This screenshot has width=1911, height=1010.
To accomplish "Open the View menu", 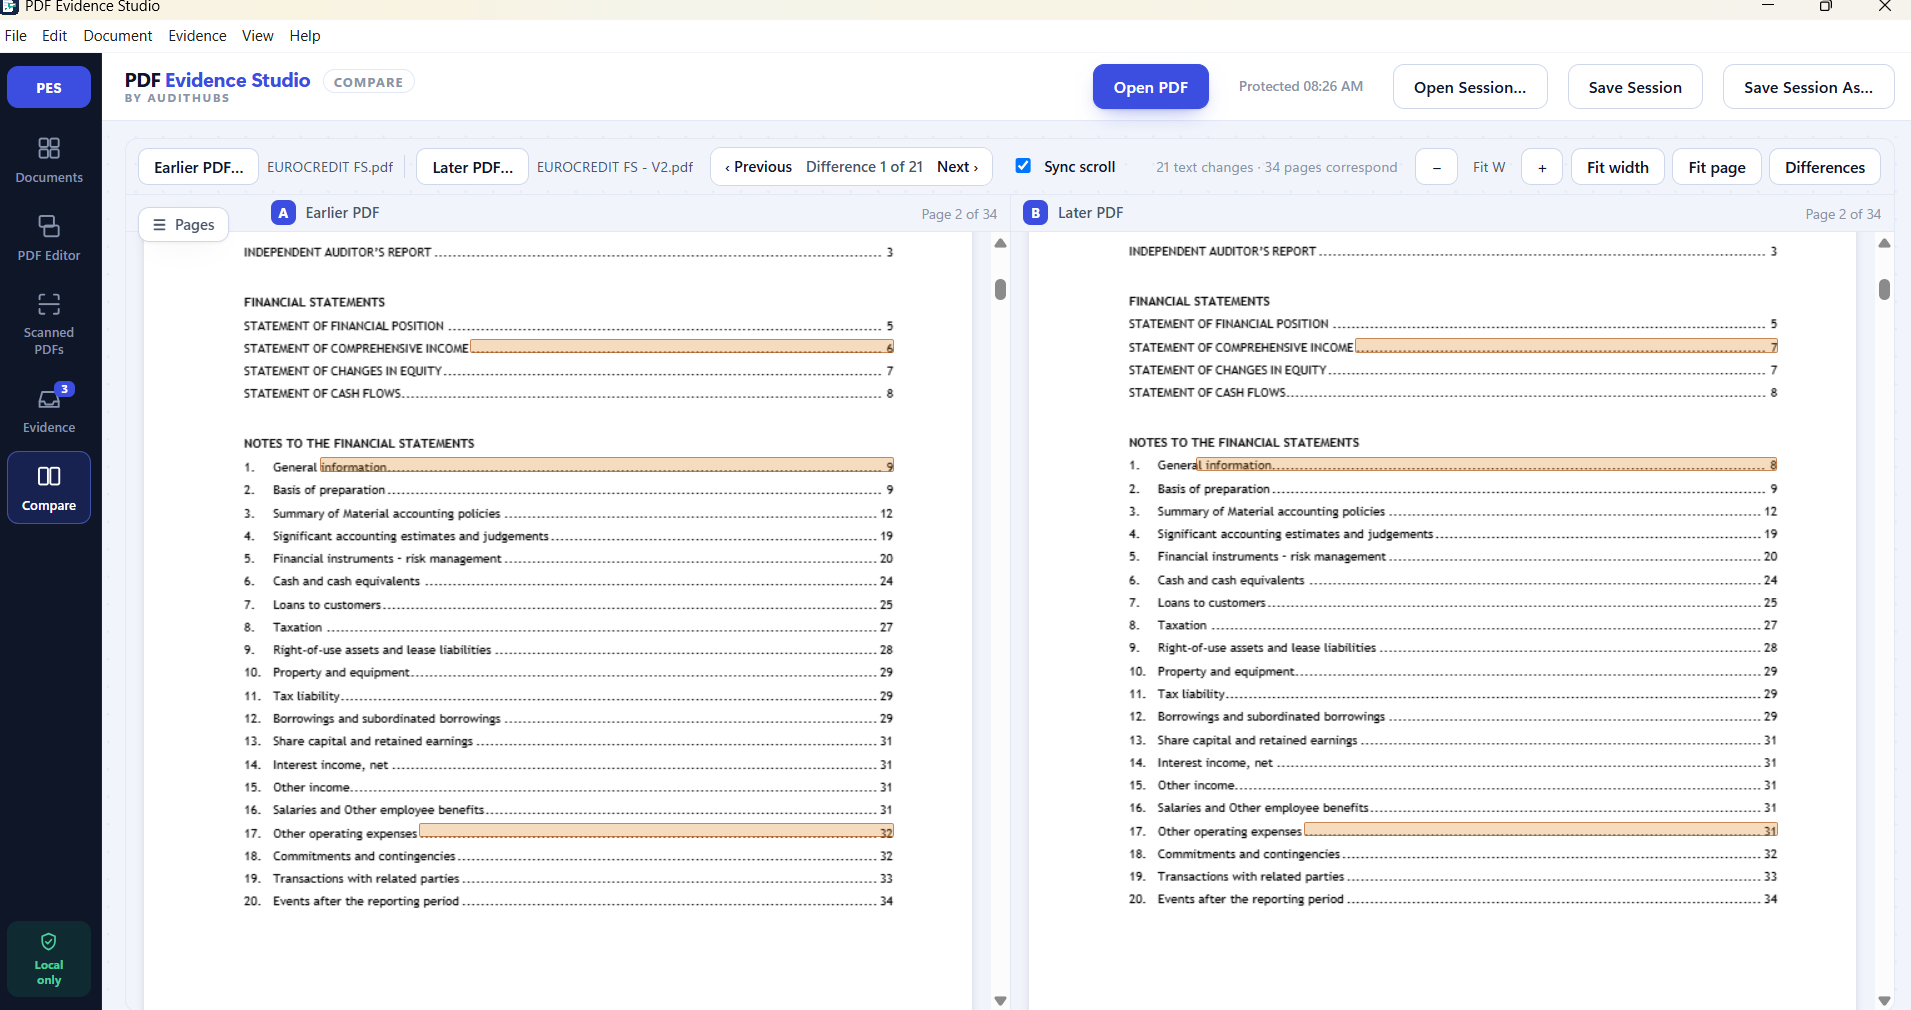I will pos(257,36).
